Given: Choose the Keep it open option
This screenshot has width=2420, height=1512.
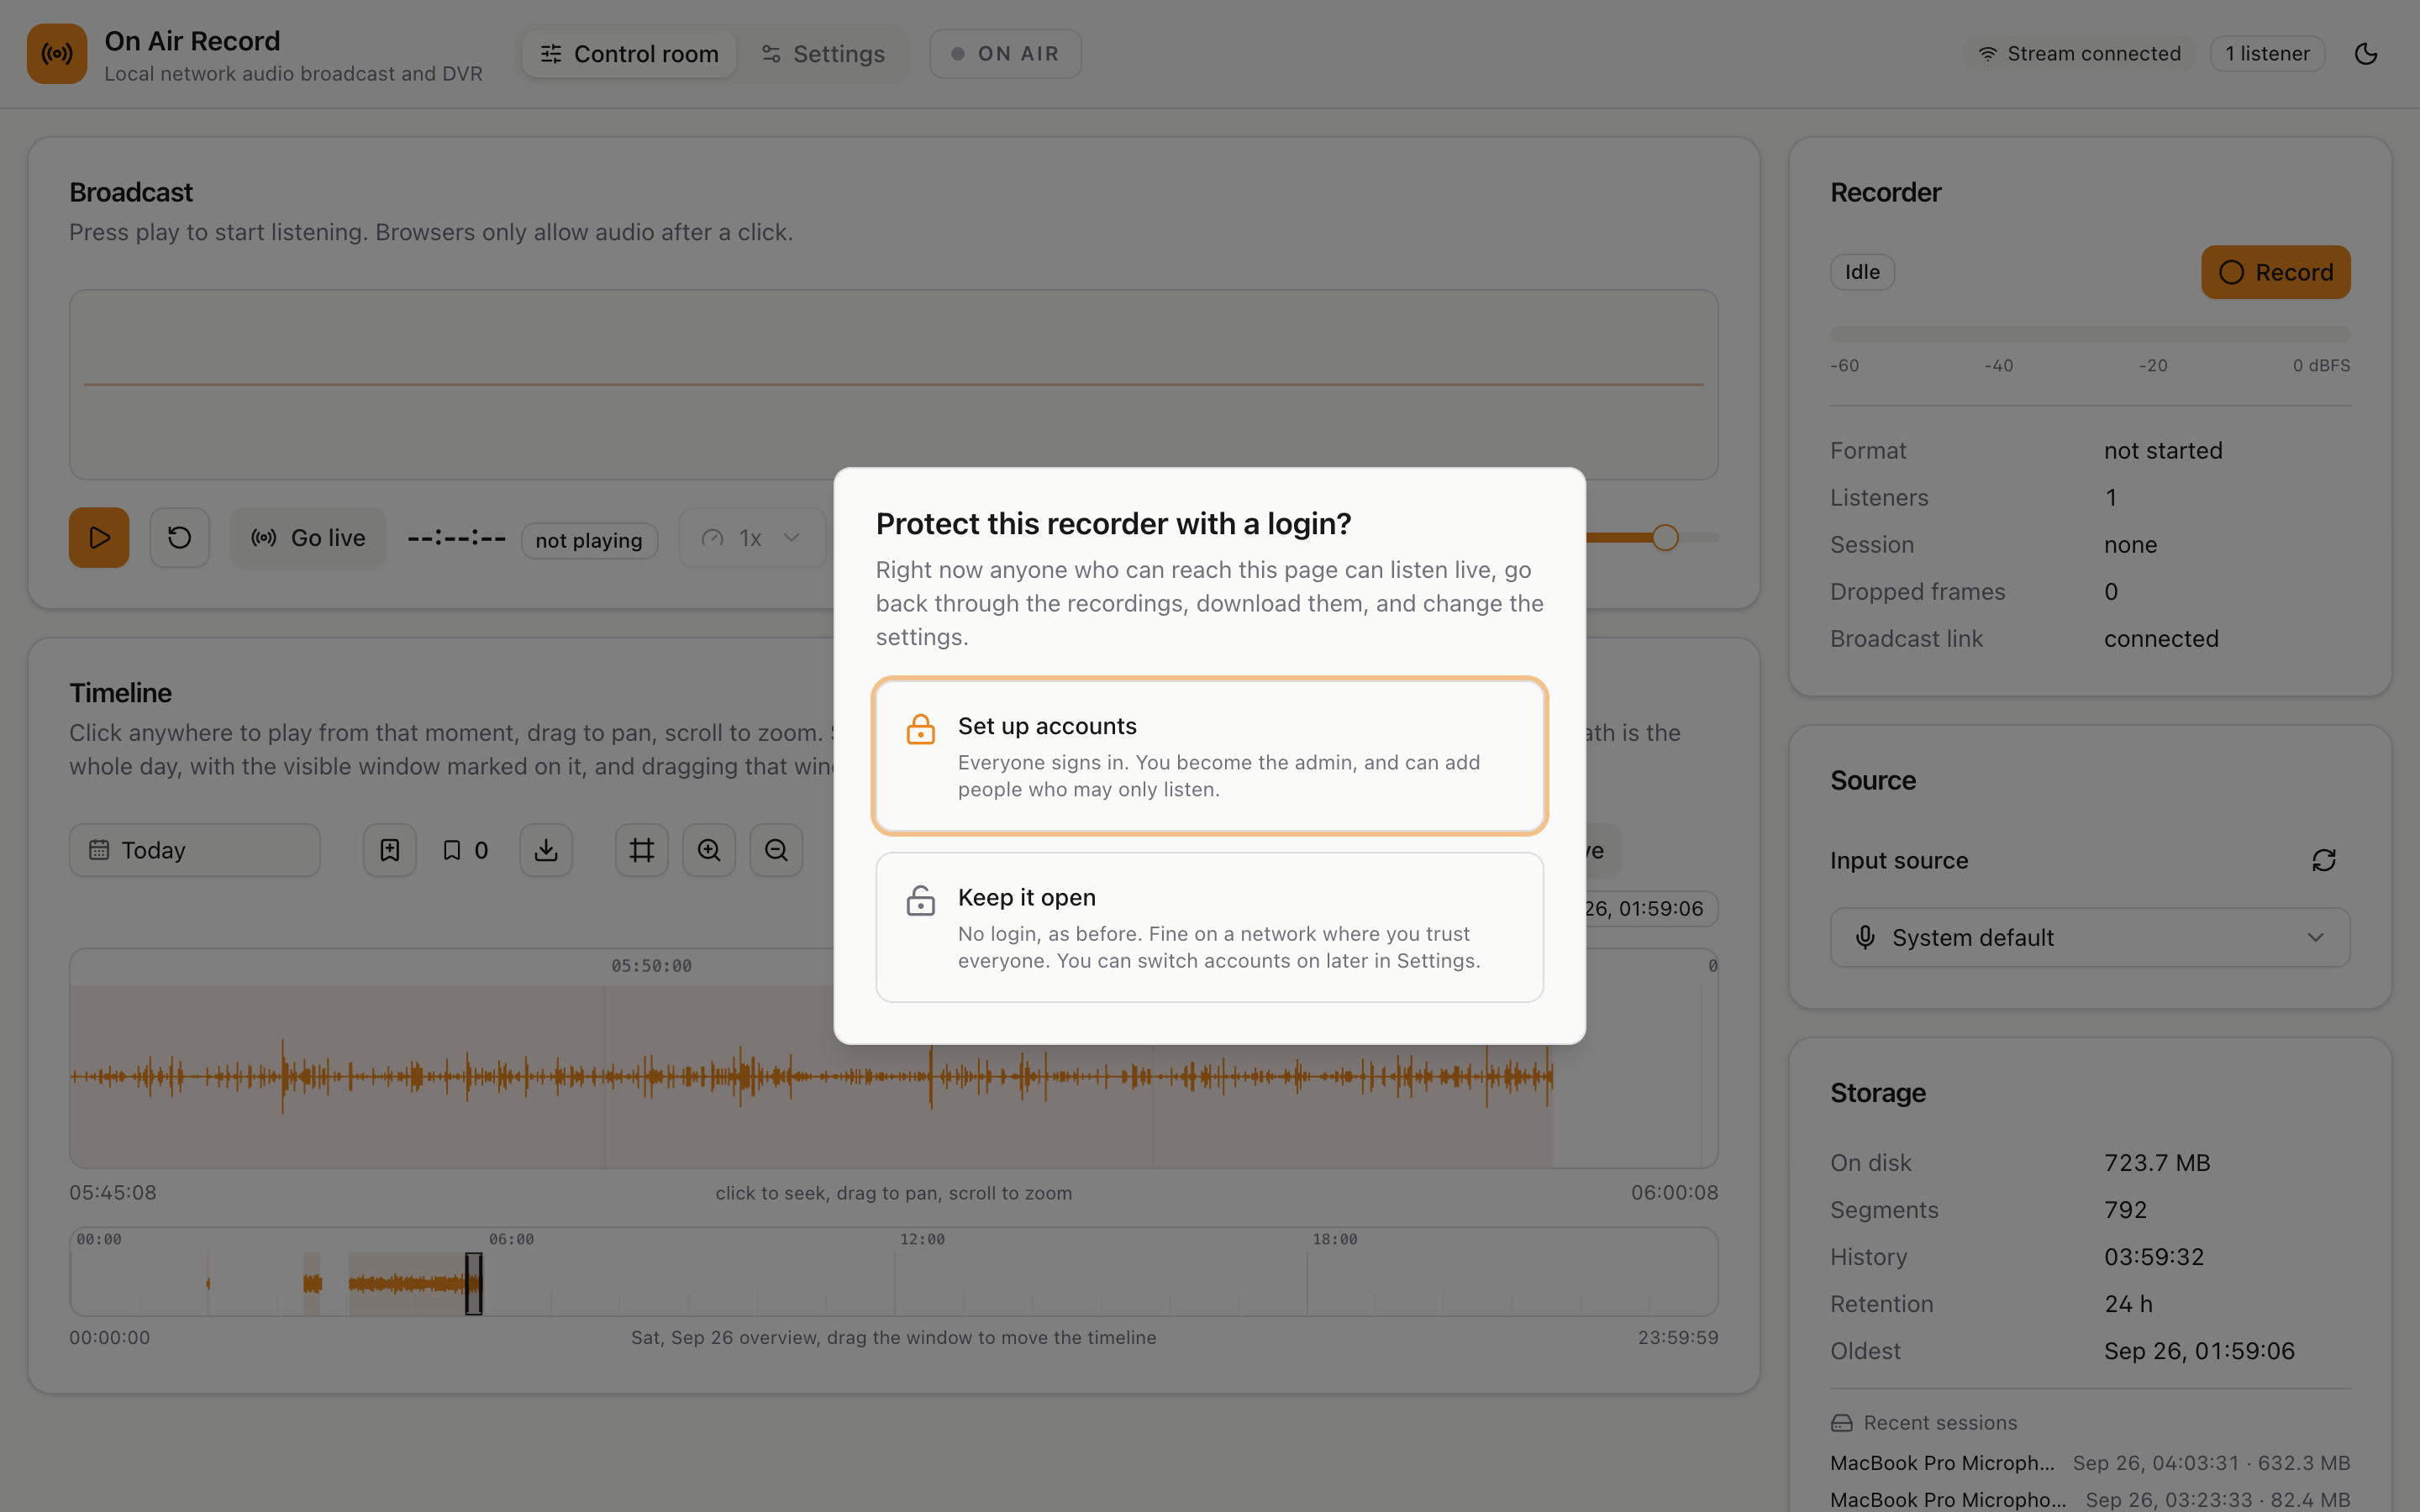Looking at the screenshot, I should click(1209, 927).
